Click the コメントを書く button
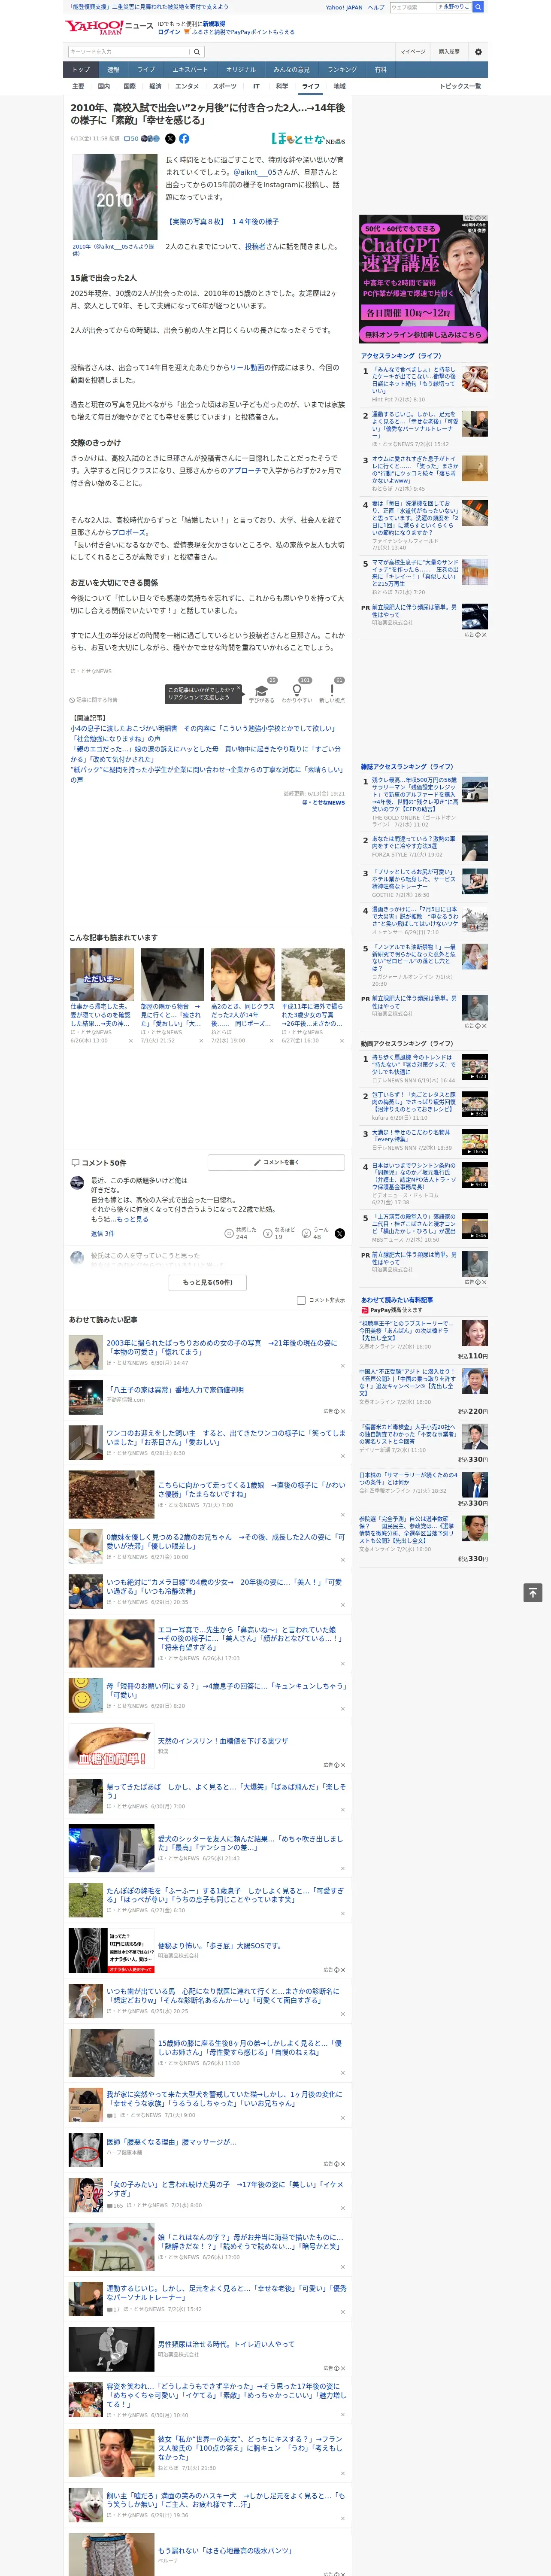The height and width of the screenshot is (2576, 551). [276, 1162]
